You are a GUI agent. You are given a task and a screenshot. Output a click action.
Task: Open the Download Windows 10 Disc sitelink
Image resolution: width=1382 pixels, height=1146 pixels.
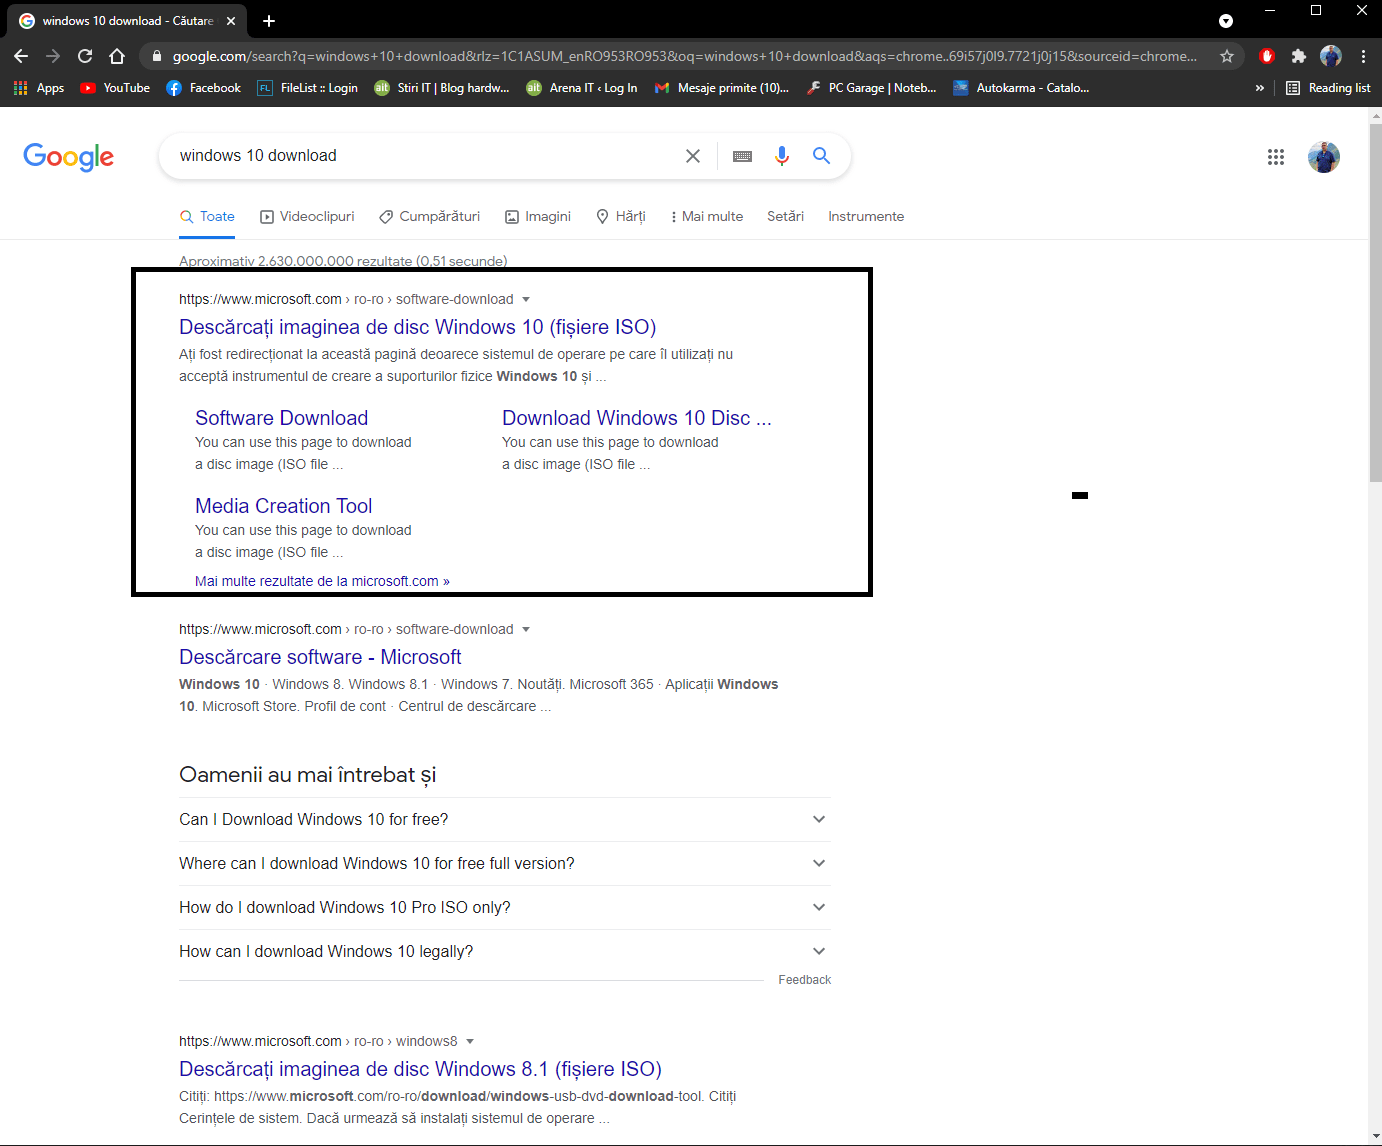tap(637, 418)
